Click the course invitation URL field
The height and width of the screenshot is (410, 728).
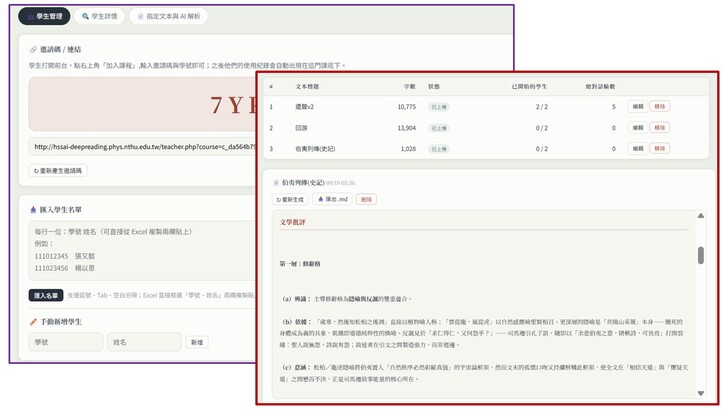144,147
